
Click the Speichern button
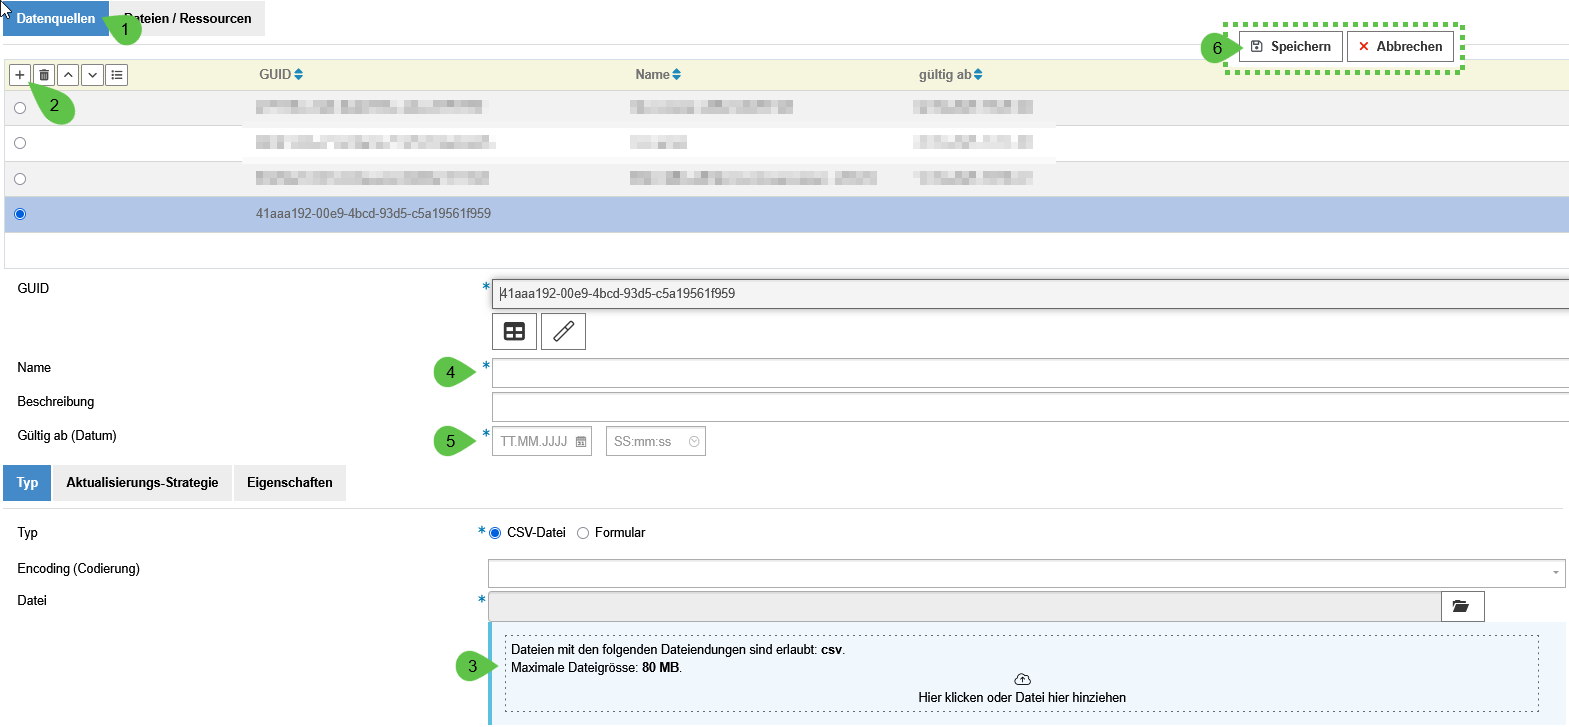1290,46
